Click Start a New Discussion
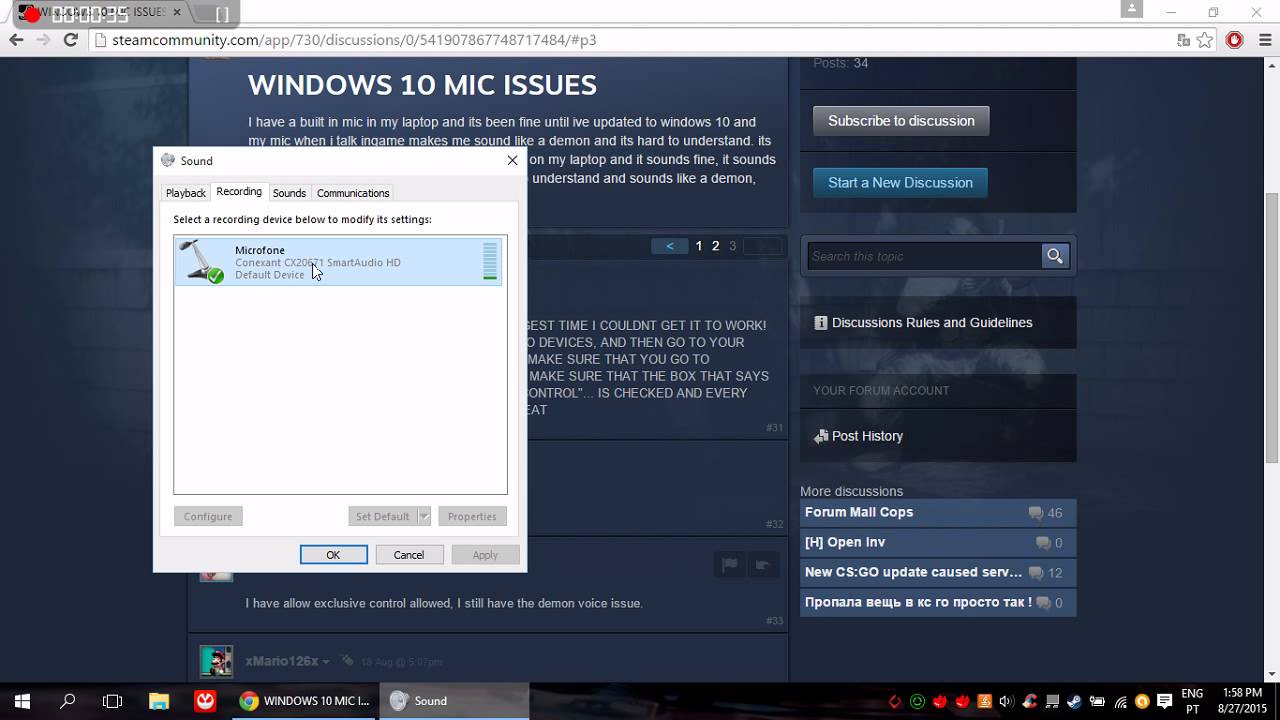This screenshot has width=1280, height=720. pos(900,183)
